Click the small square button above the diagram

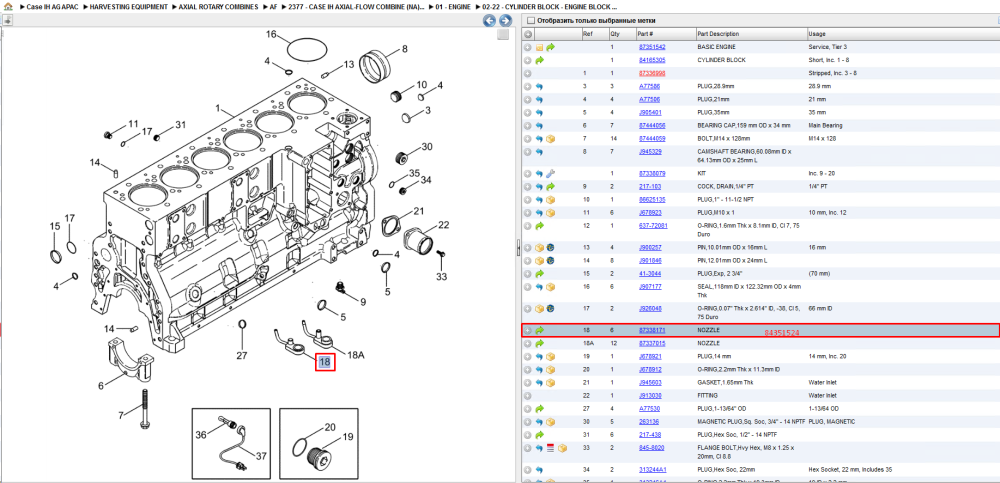503,34
